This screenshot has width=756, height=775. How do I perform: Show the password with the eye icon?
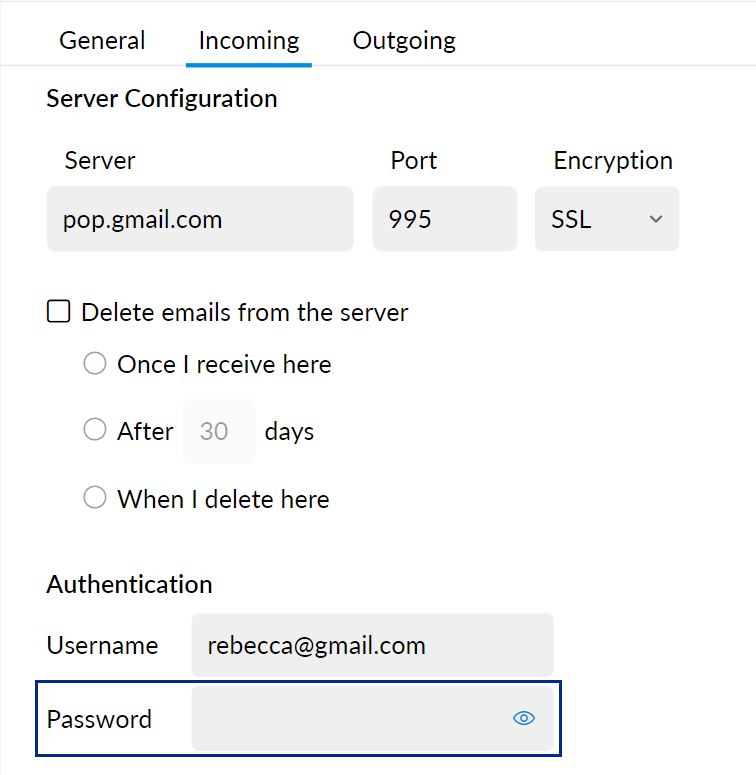524,718
